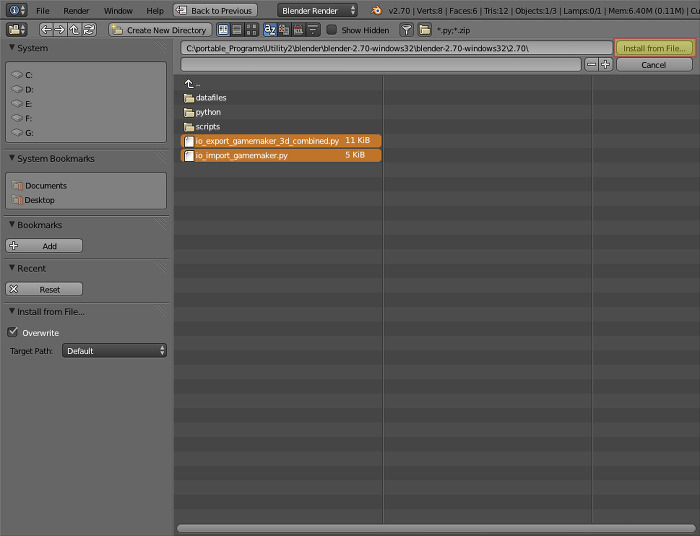This screenshot has height=536, width=700.
Task: Open the Render menu
Action: pyautogui.click(x=76, y=10)
